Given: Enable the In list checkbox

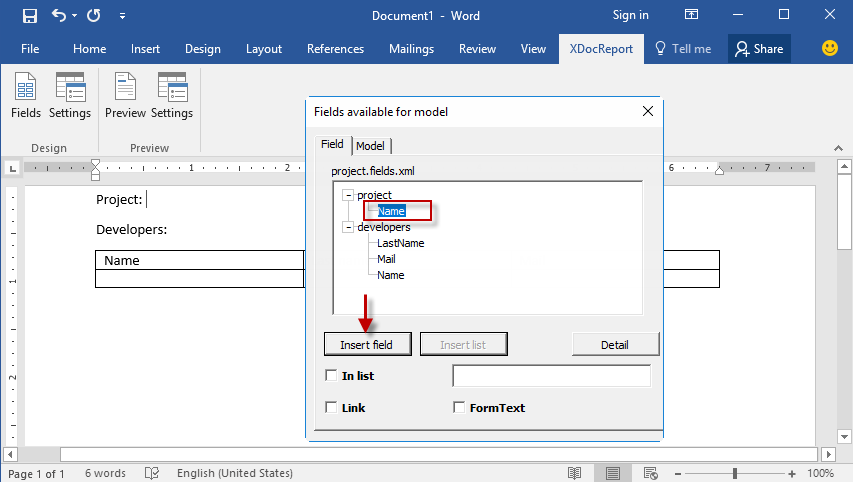Looking at the screenshot, I should pos(332,376).
